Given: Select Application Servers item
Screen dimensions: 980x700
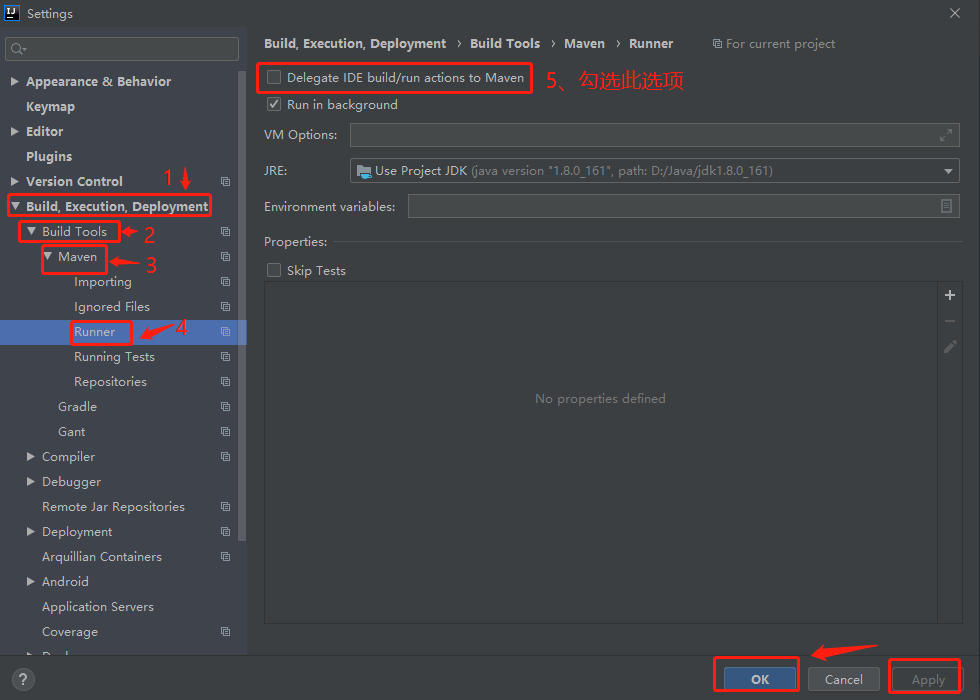Looking at the screenshot, I should pyautogui.click(x=98, y=606).
